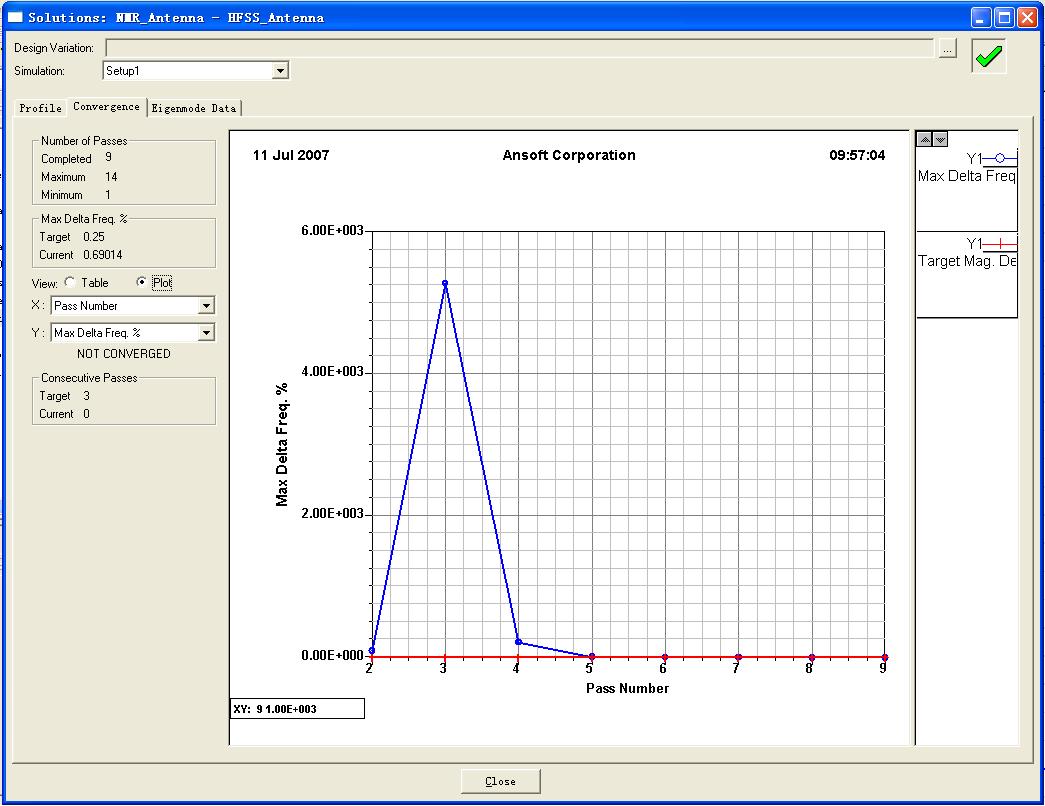Select the Plot view radio button
This screenshot has width=1045, height=806.
coord(141,282)
